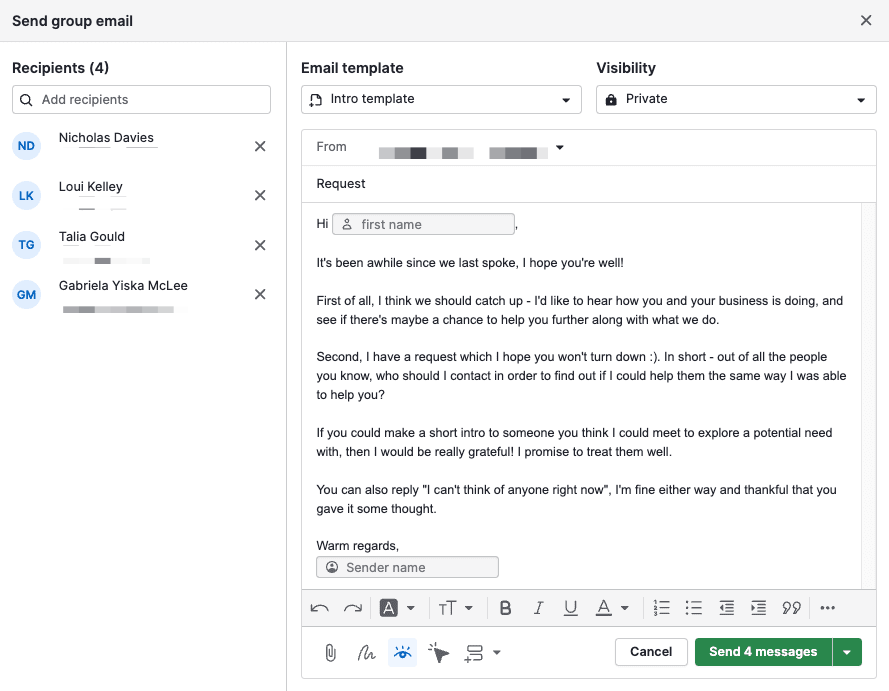This screenshot has width=889, height=691.
Task: Insert a numbered list
Action: (x=661, y=607)
